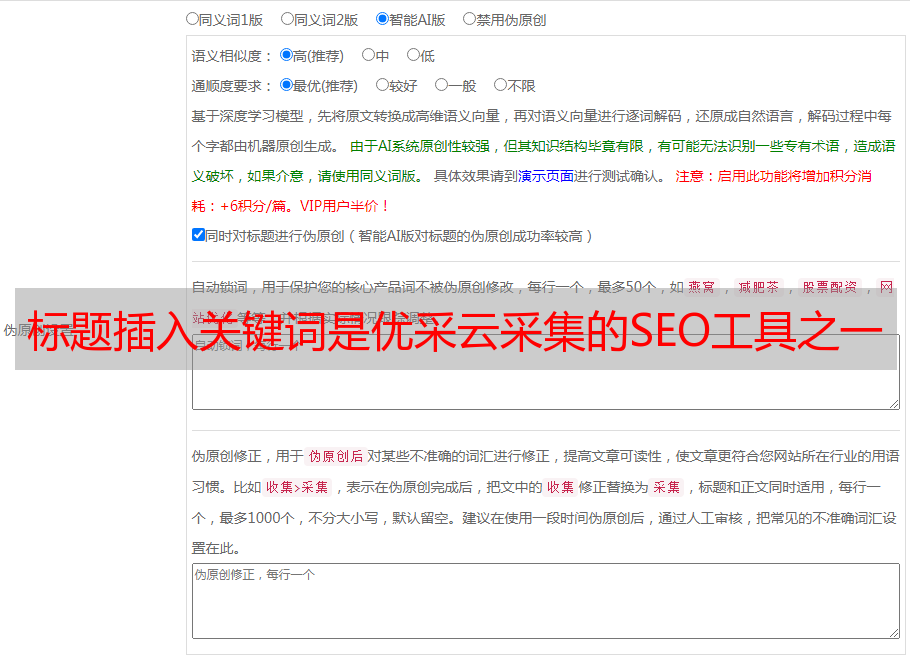Set 语义相似度 to 高(推荐)
The image size is (911, 658).
click(286, 55)
